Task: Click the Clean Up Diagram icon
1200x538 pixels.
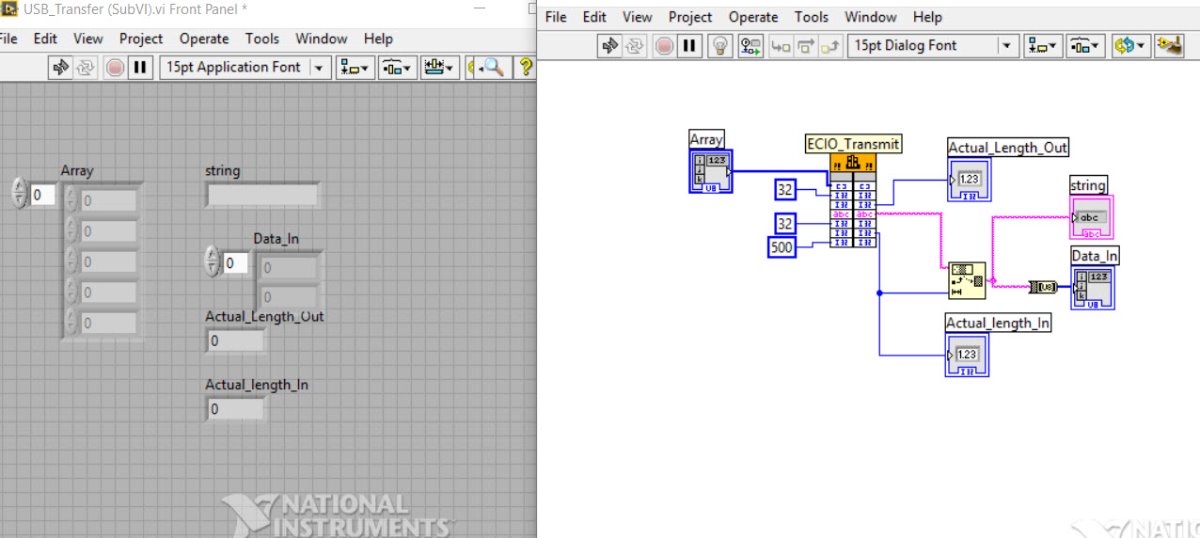Action: [x=1168, y=45]
